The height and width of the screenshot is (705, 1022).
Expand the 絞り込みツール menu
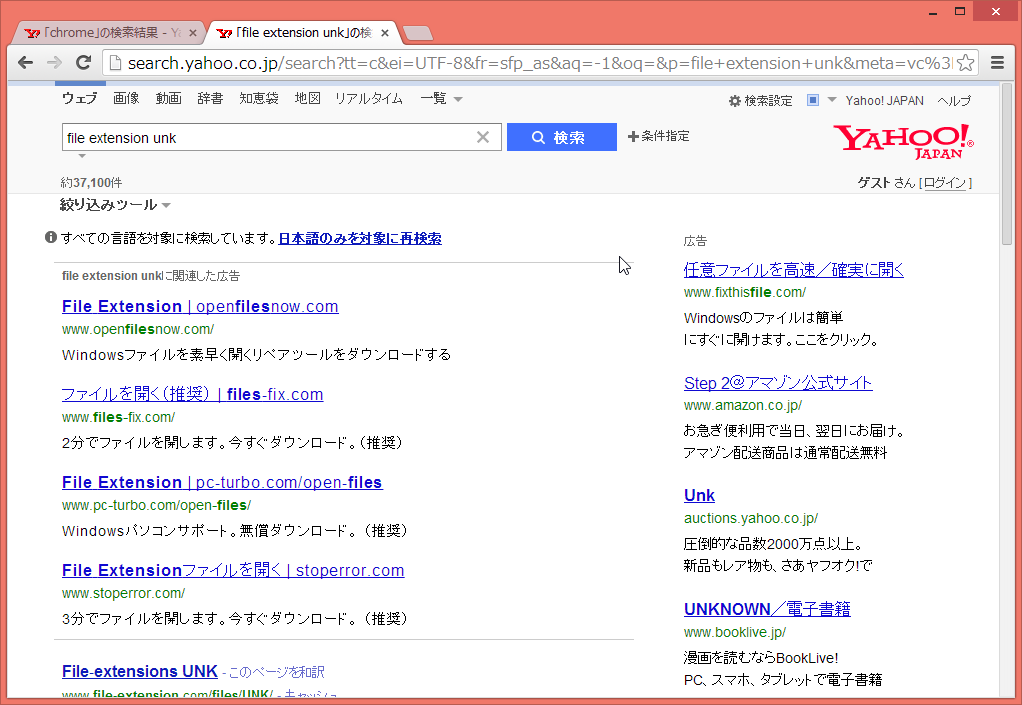click(x=115, y=205)
